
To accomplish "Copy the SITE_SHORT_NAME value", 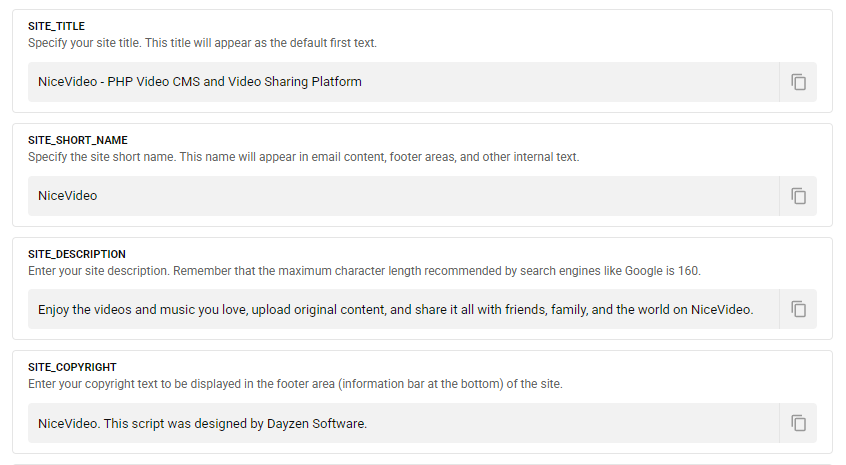I will point(798,196).
